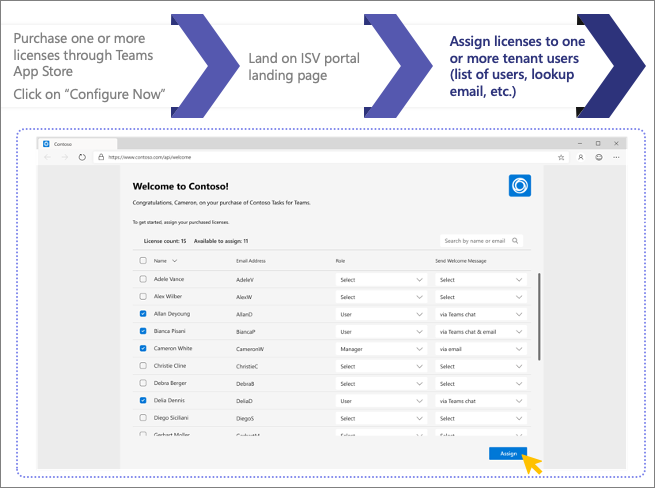655x488 pixels.
Task: Click the search magnifier icon
Action: (x=515, y=241)
